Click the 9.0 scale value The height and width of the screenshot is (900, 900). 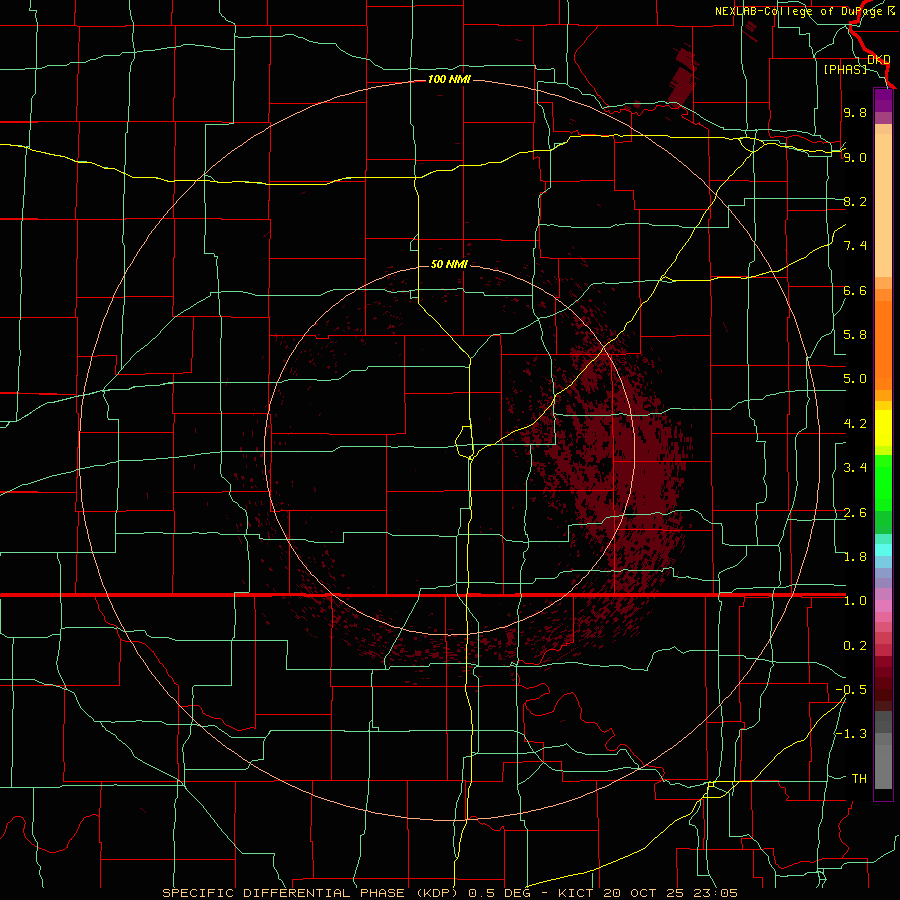[855, 157]
